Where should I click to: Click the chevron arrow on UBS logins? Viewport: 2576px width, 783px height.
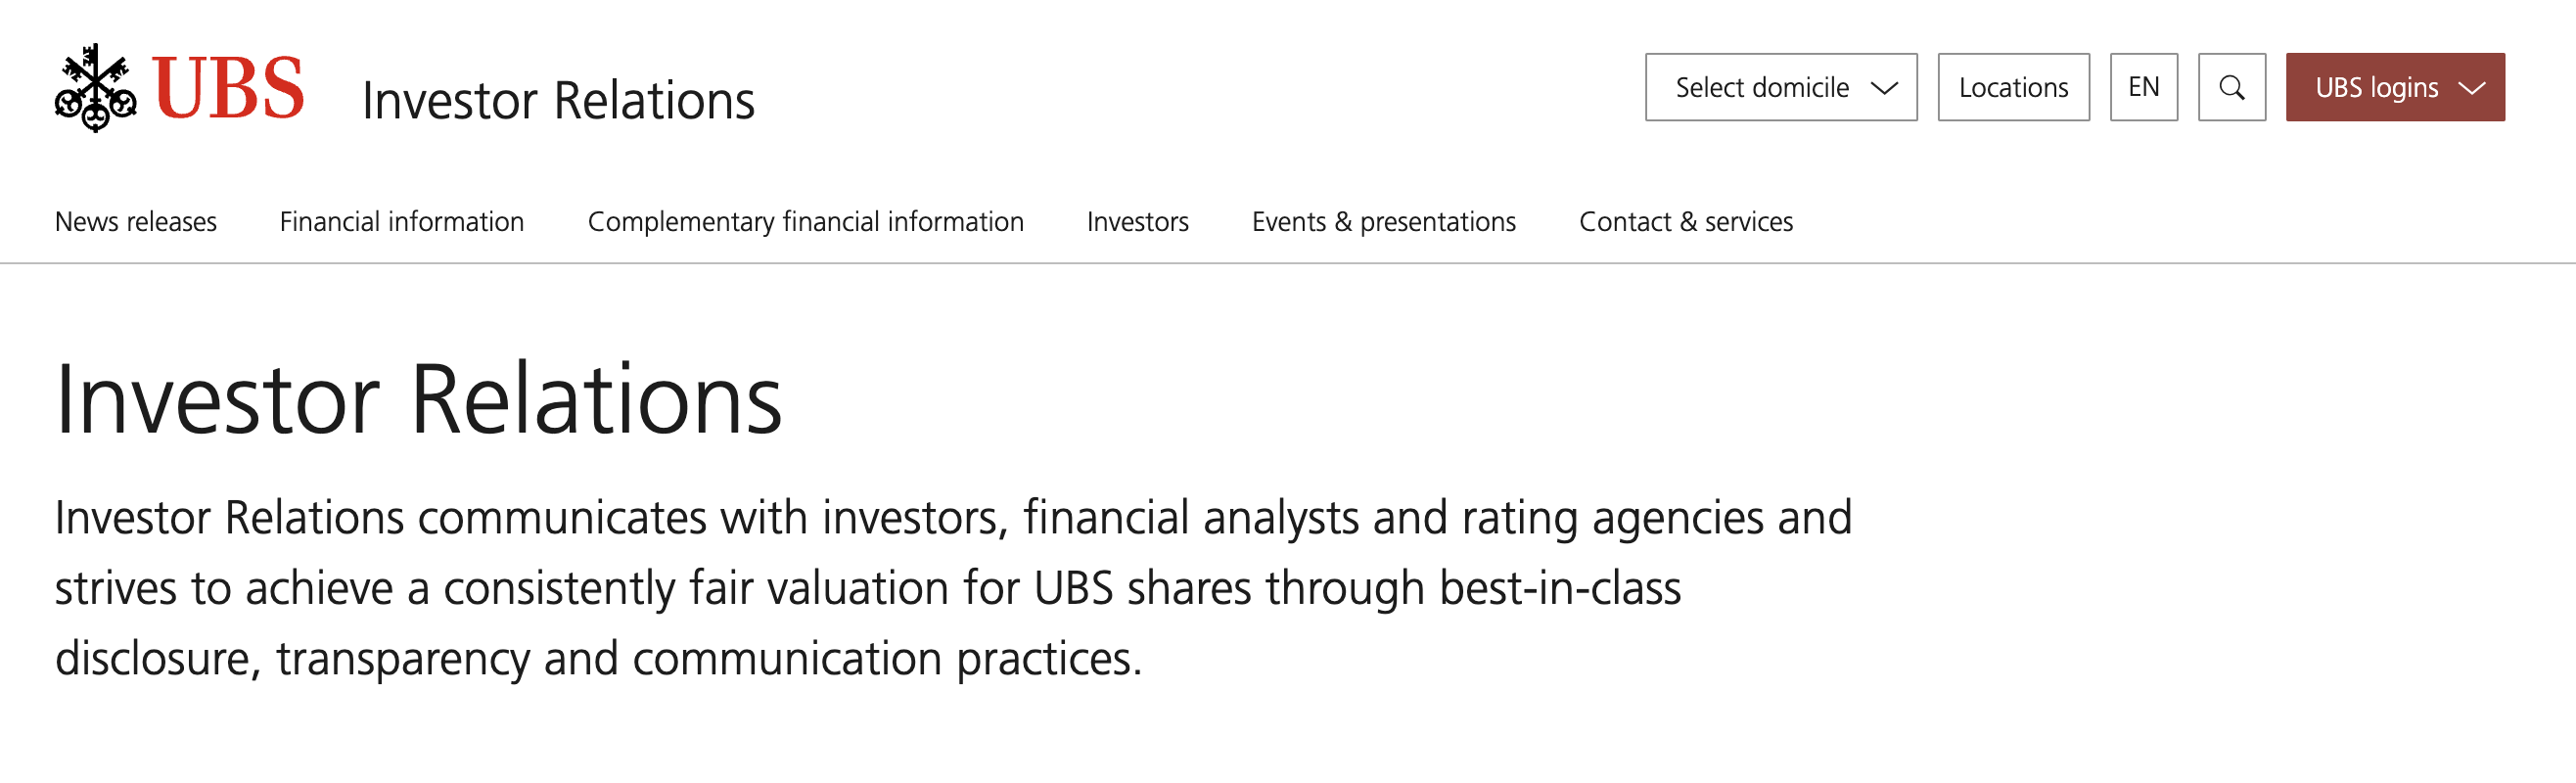coord(2471,88)
